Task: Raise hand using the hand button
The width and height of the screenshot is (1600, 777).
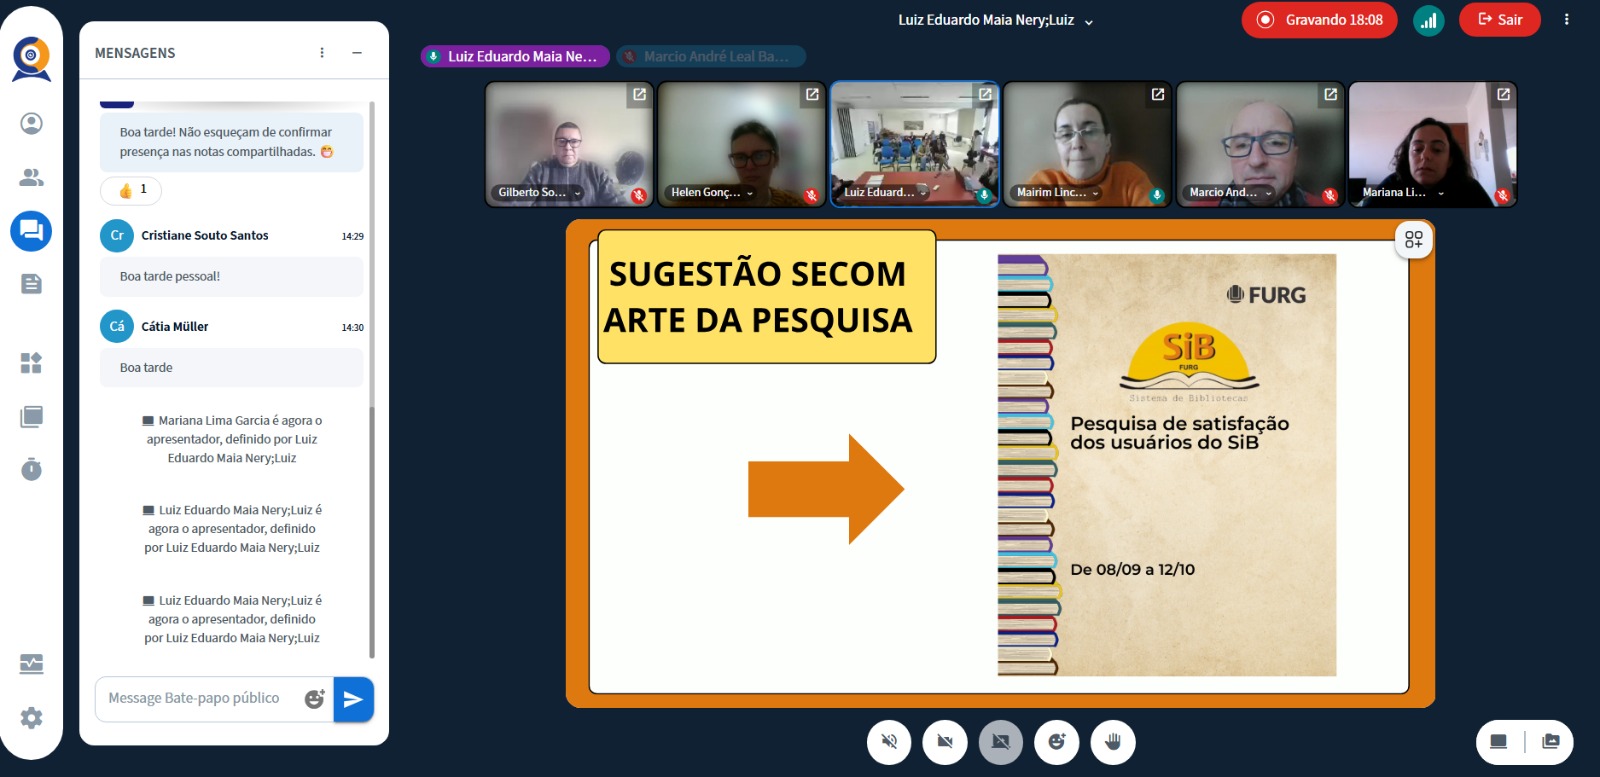Action: 1113,742
